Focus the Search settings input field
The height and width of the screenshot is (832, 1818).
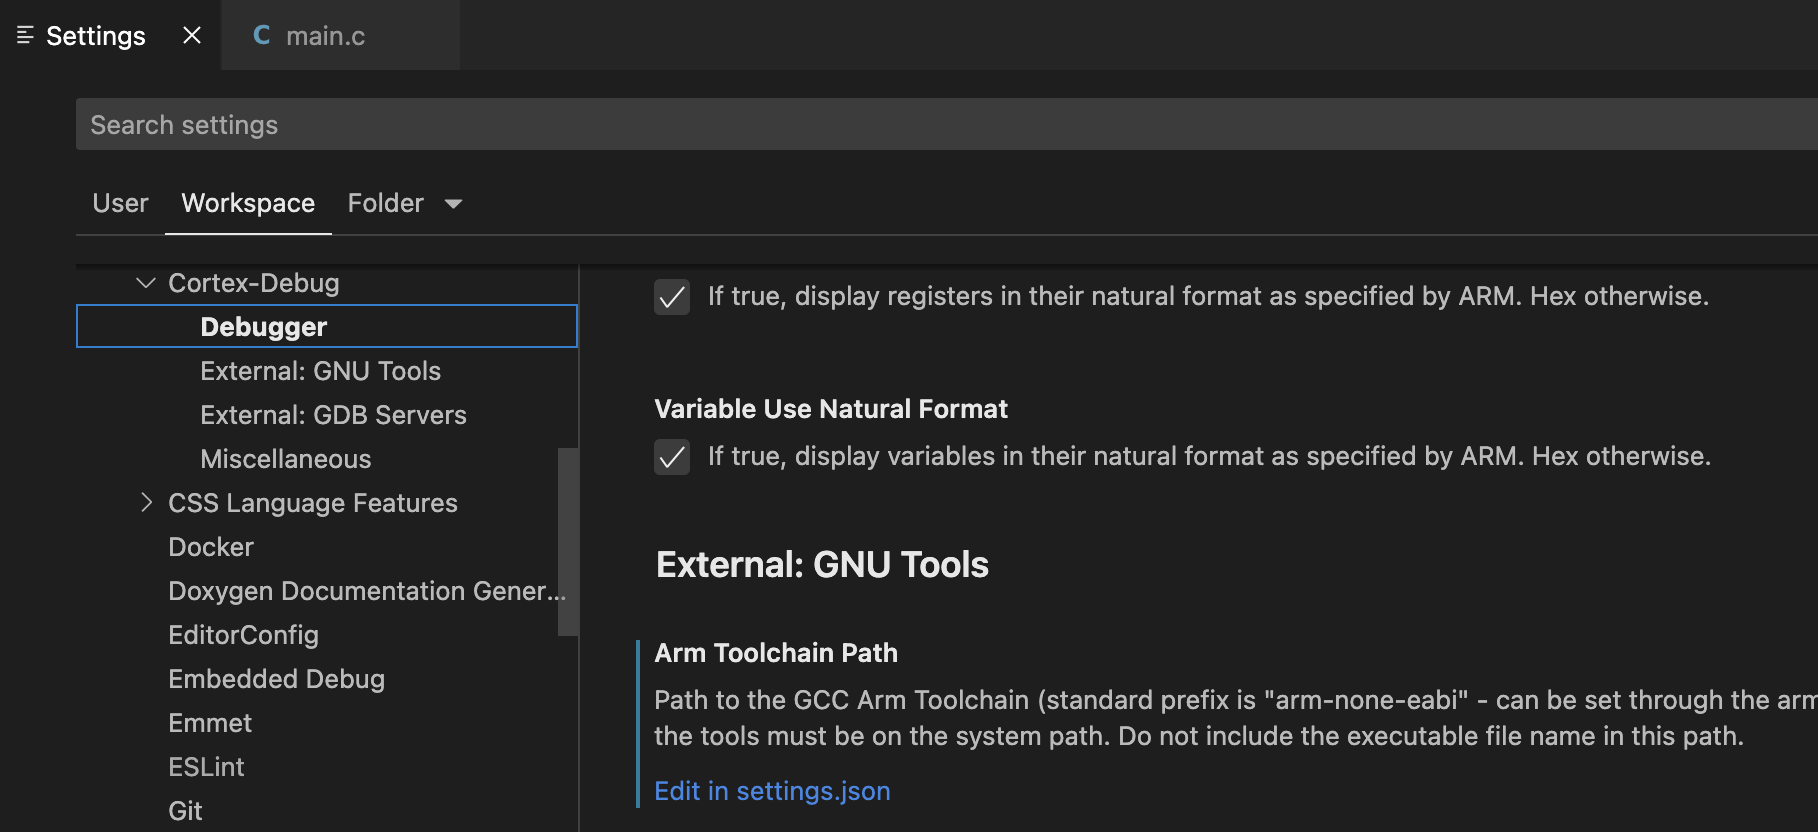946,125
